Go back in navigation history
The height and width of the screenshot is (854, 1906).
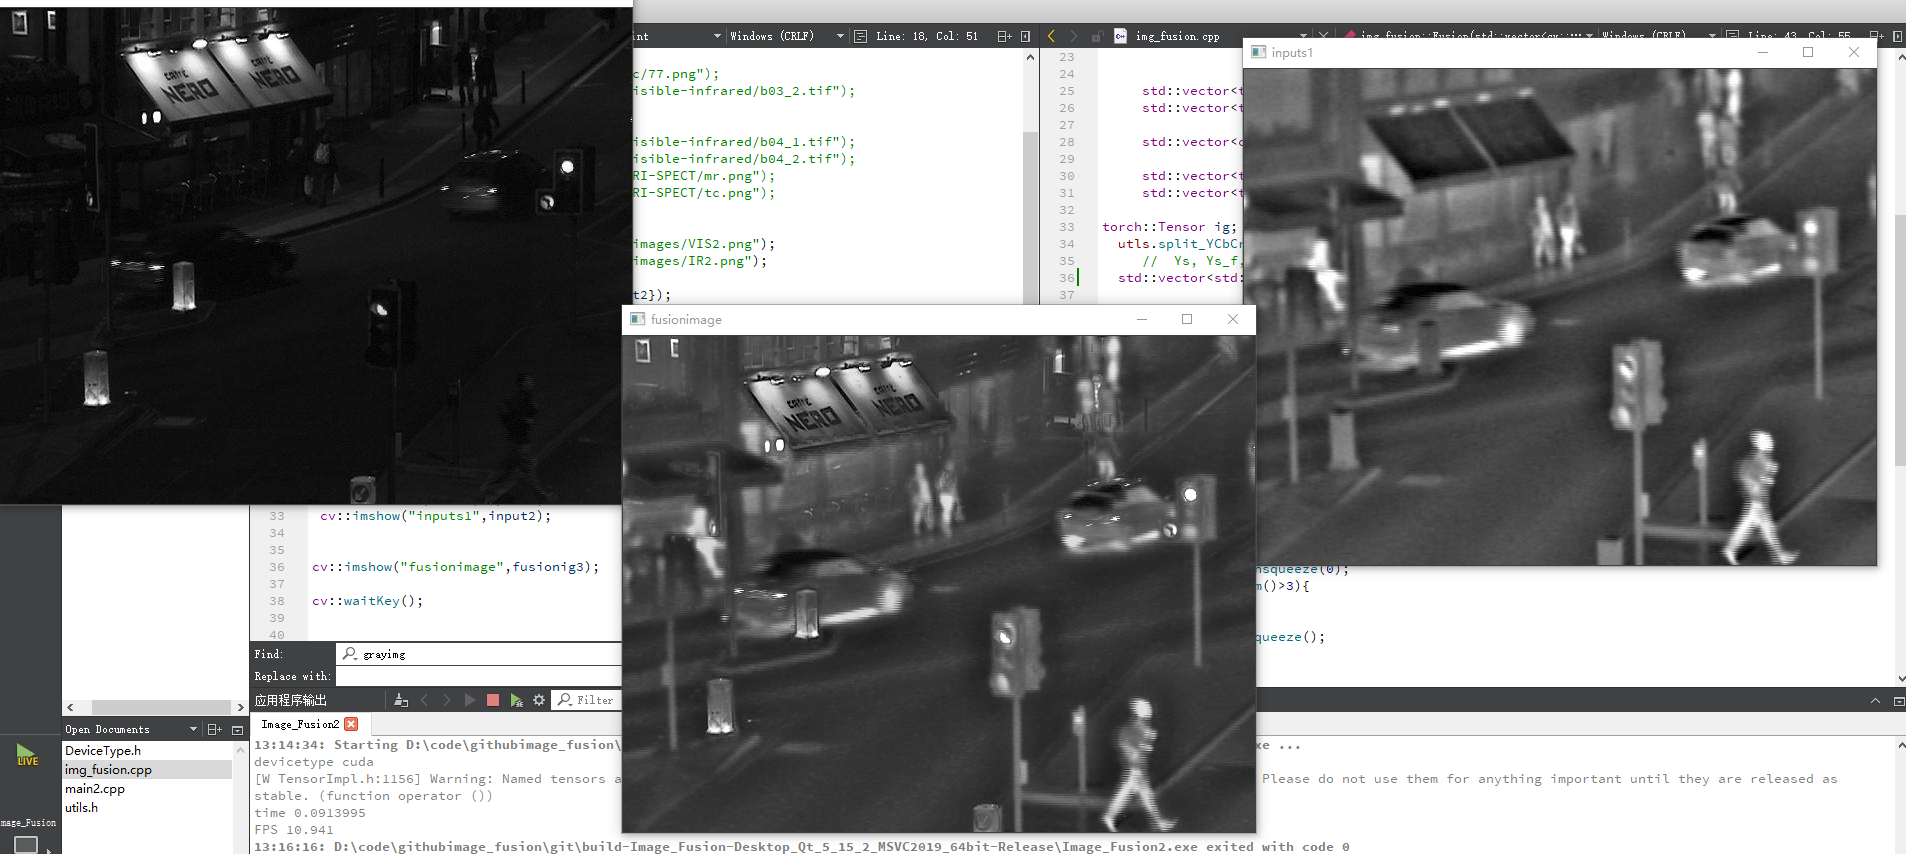pos(1051,36)
